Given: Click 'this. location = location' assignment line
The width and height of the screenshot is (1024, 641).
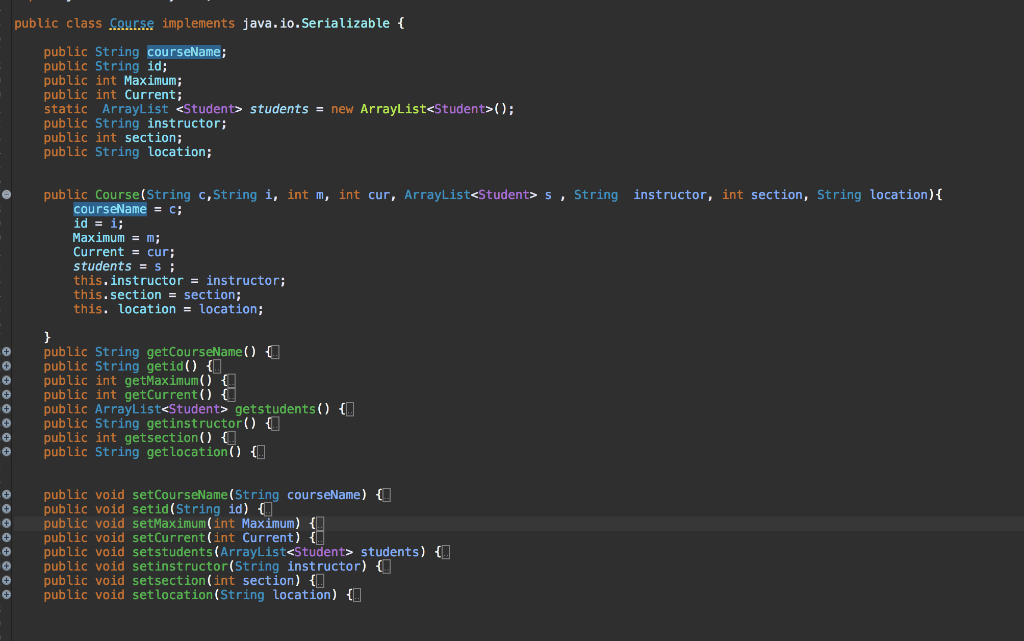Looking at the screenshot, I should [x=168, y=309].
